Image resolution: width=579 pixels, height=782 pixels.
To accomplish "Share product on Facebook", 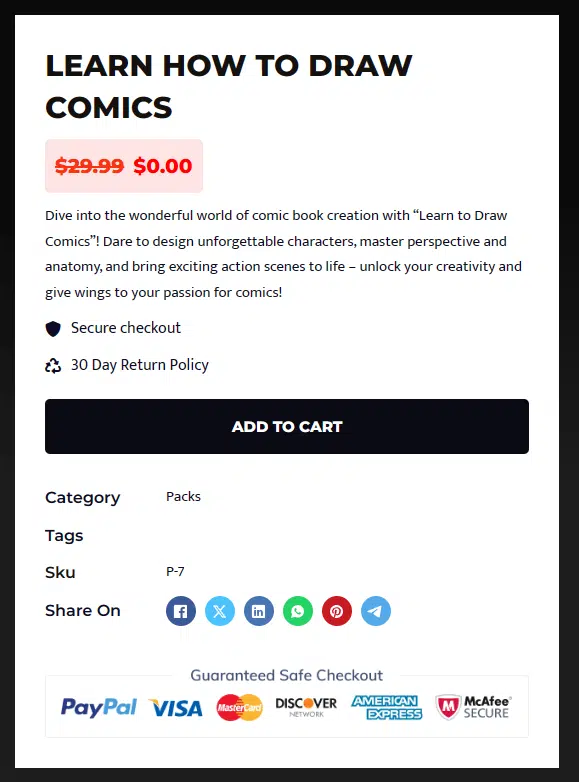I will click(181, 611).
